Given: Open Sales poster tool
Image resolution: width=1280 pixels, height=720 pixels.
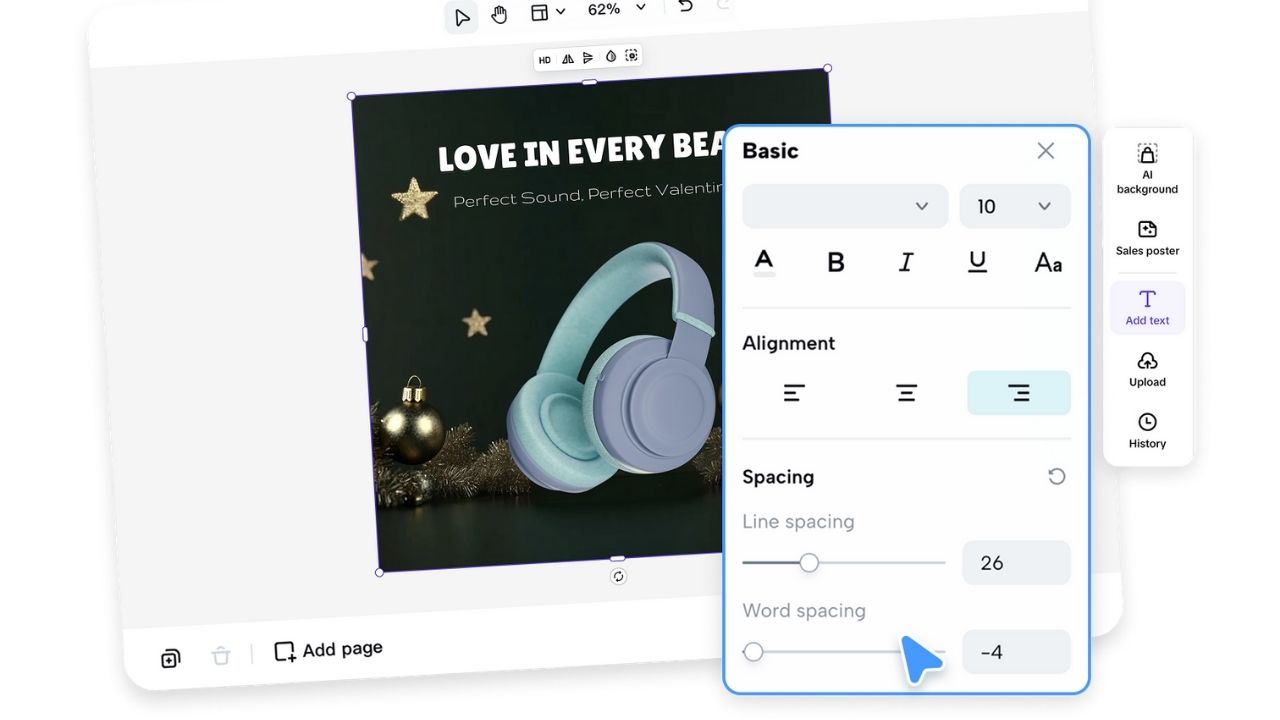Looking at the screenshot, I should [x=1147, y=239].
